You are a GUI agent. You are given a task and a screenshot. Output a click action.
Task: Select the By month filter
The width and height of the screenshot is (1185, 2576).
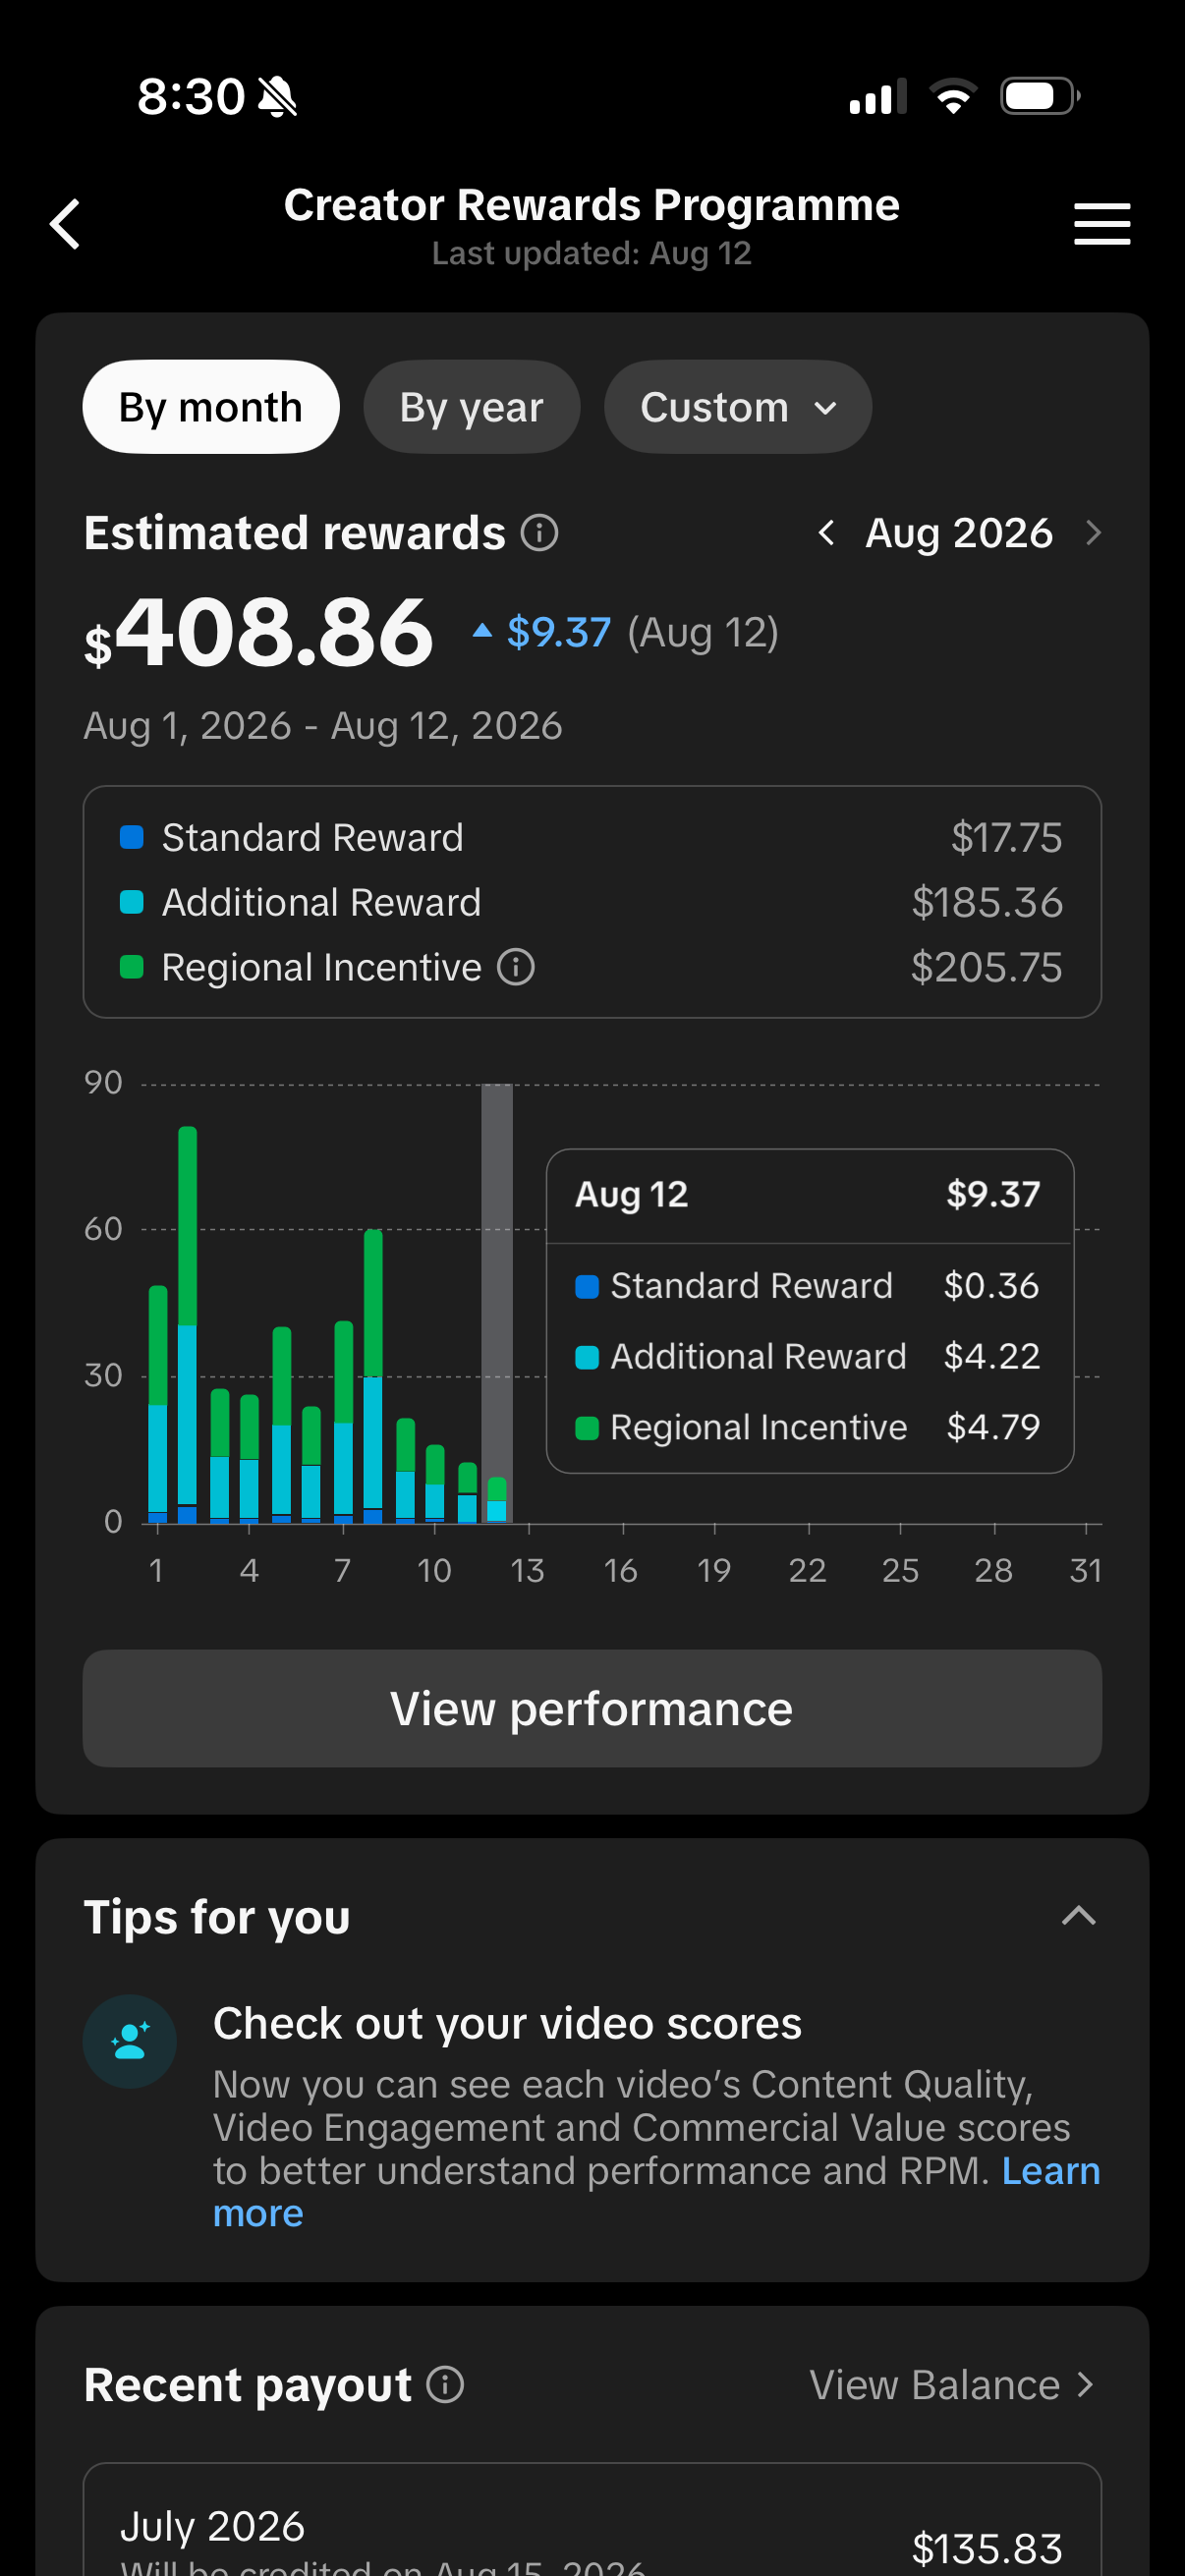coord(211,407)
